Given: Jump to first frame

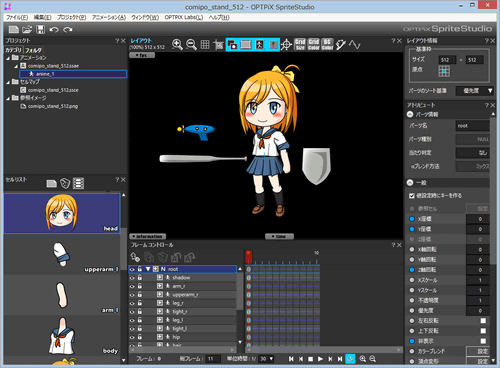Looking at the screenshot, I should (291, 359).
